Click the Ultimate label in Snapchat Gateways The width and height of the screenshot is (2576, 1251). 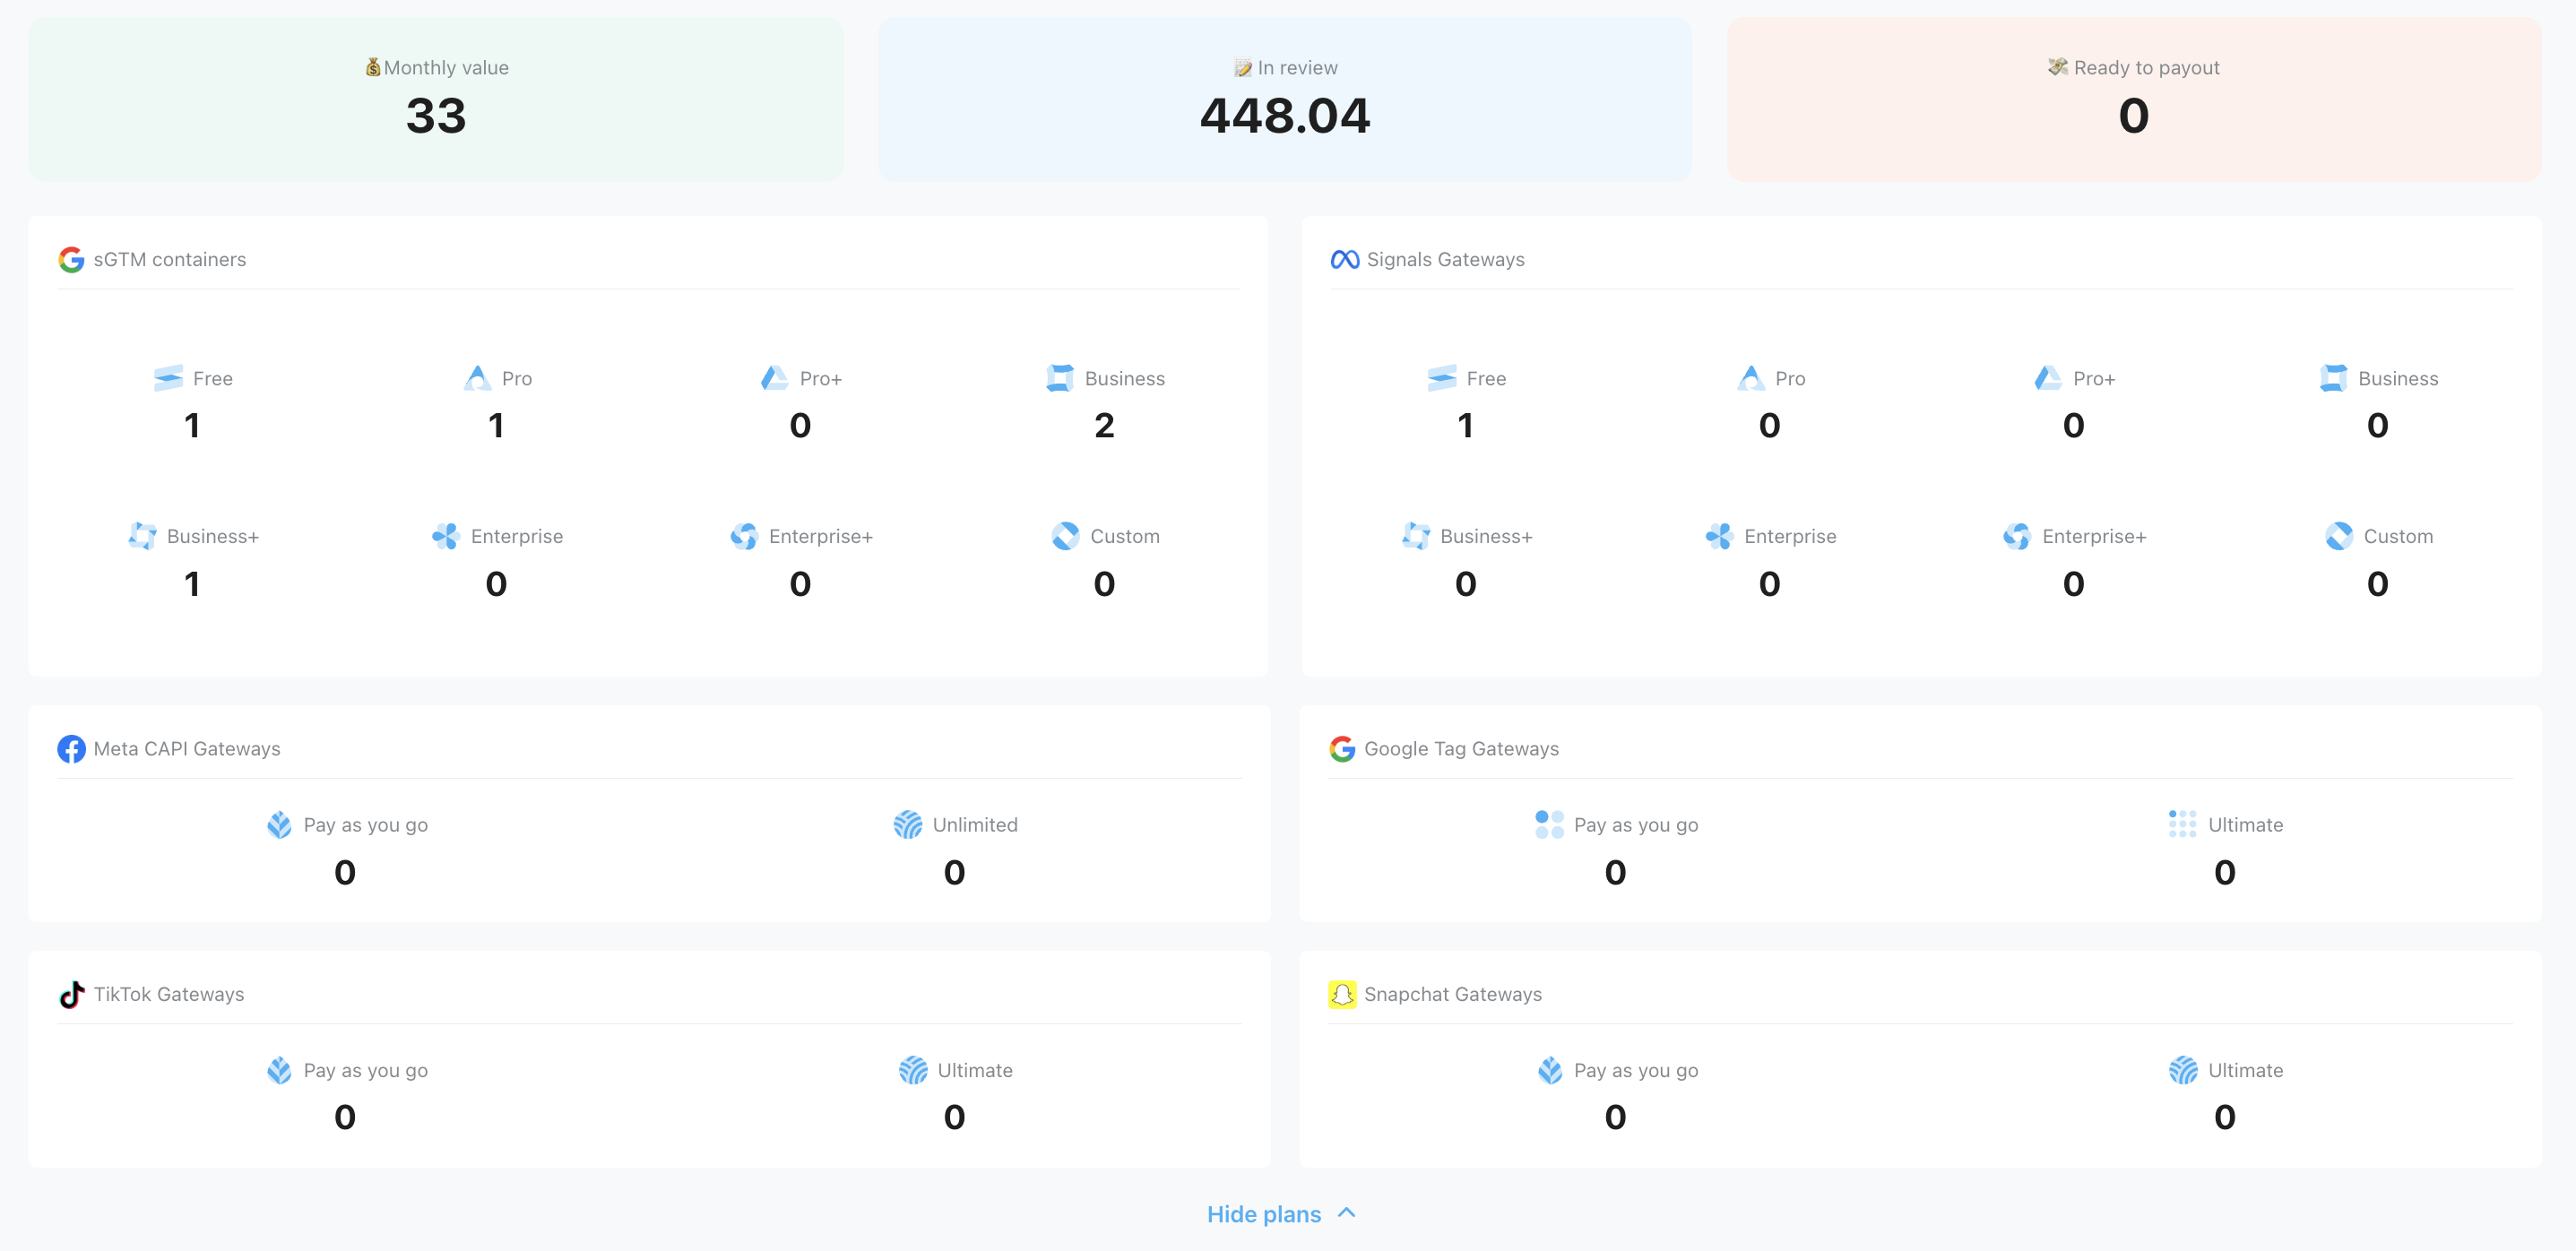pyautogui.click(x=2245, y=1071)
